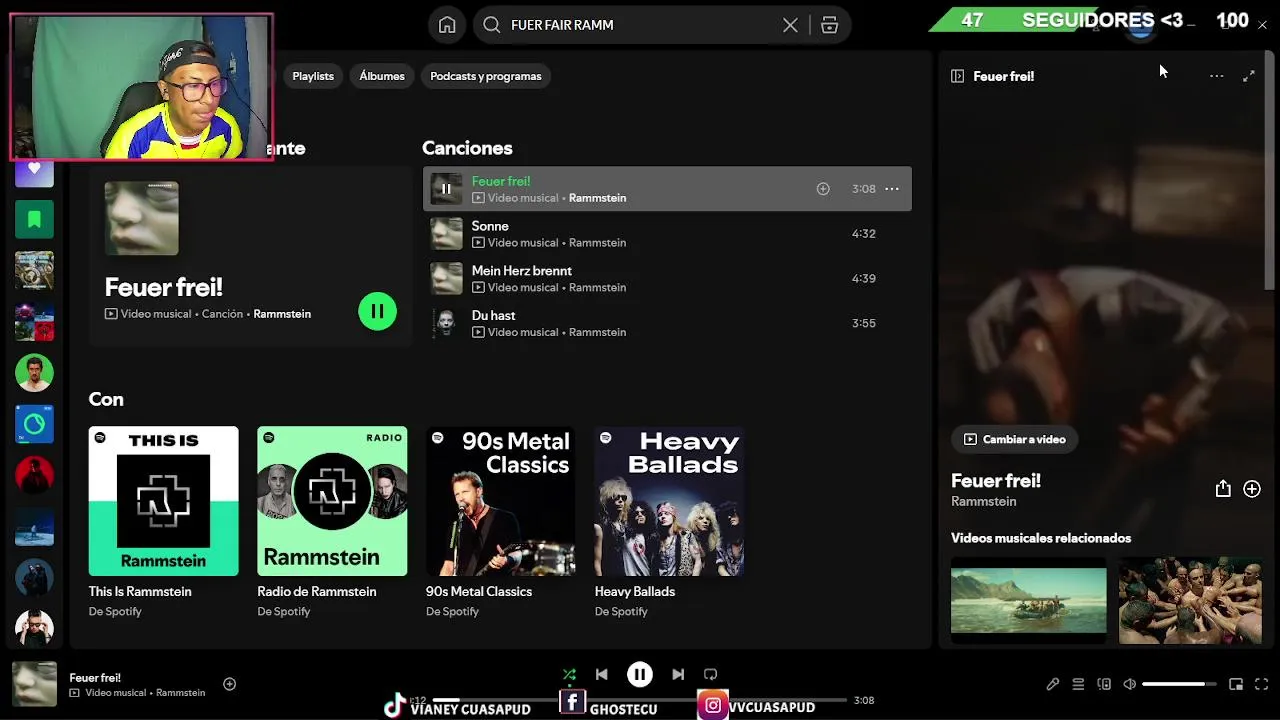Screen dimensions: 1280x720
Task: Open Rammstein artist link on Sonne row
Action: click(x=597, y=243)
